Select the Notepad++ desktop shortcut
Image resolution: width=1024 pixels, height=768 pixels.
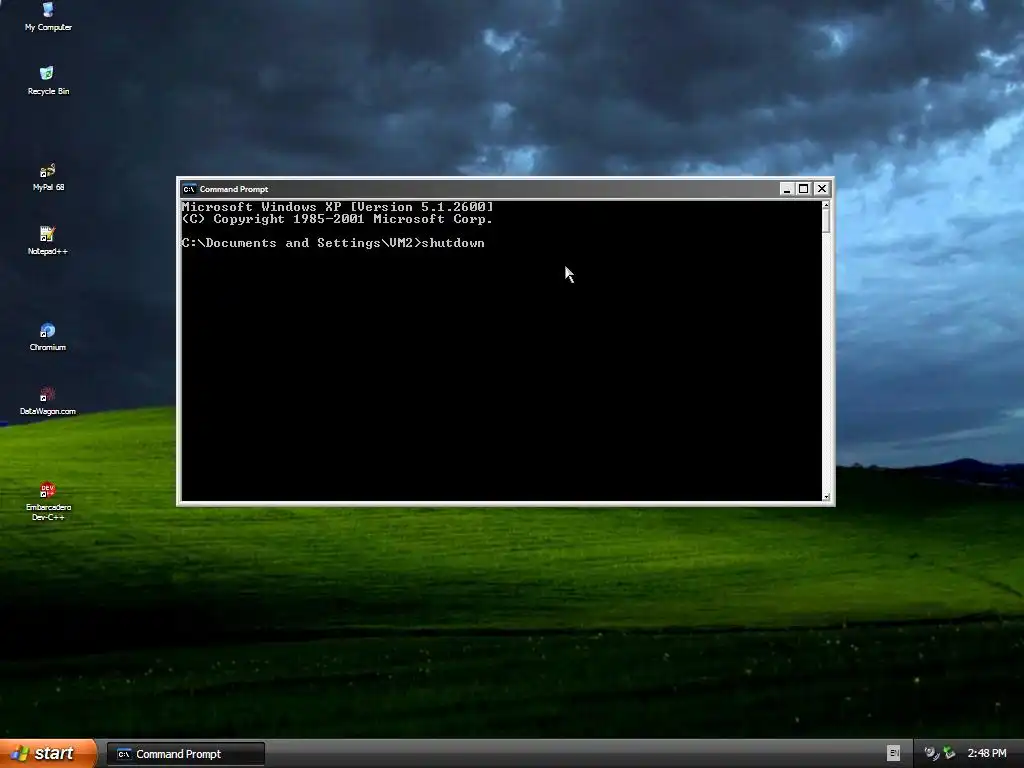tap(48, 240)
